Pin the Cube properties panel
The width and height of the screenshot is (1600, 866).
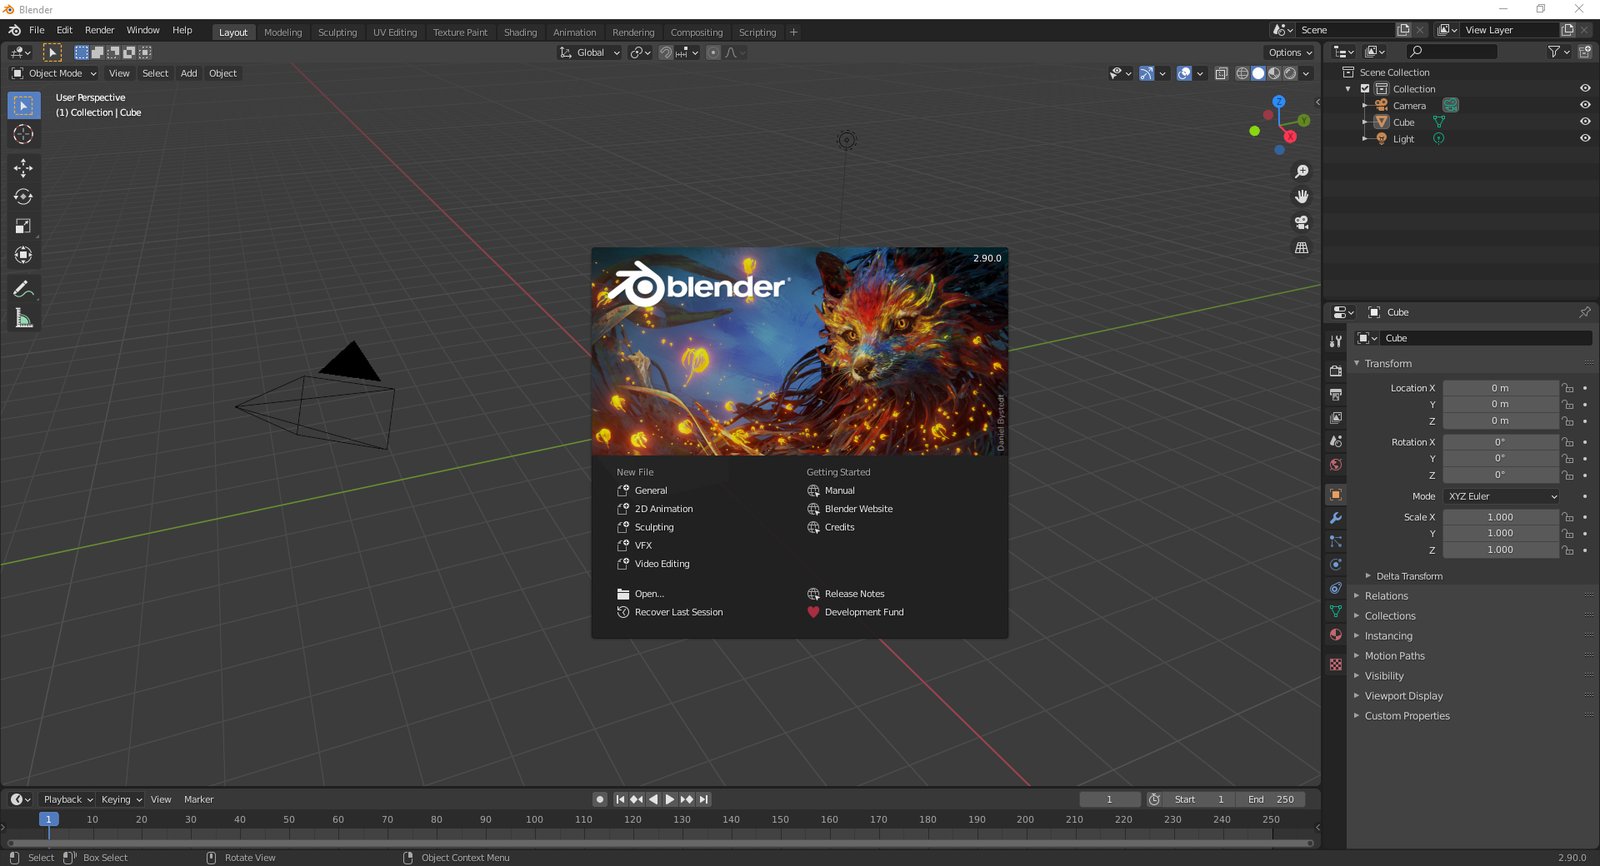coord(1584,312)
